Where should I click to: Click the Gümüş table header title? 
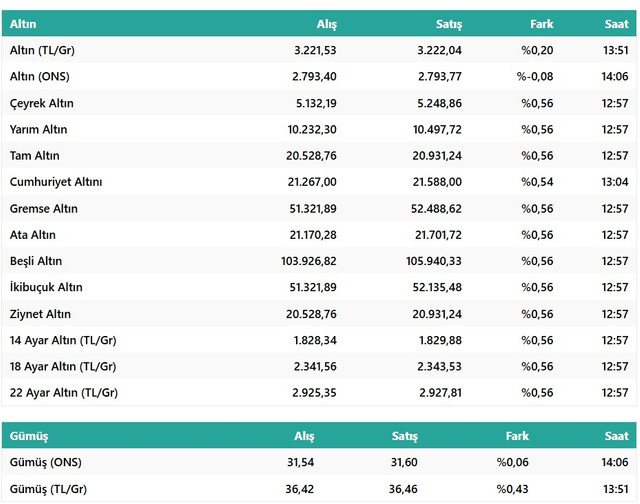[x=29, y=436]
